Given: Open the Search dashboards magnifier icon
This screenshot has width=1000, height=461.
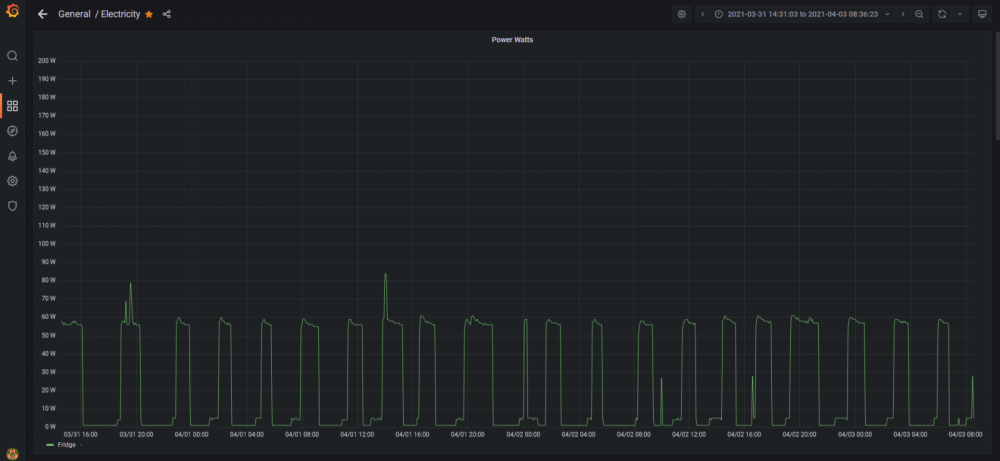Looking at the screenshot, I should [12, 56].
